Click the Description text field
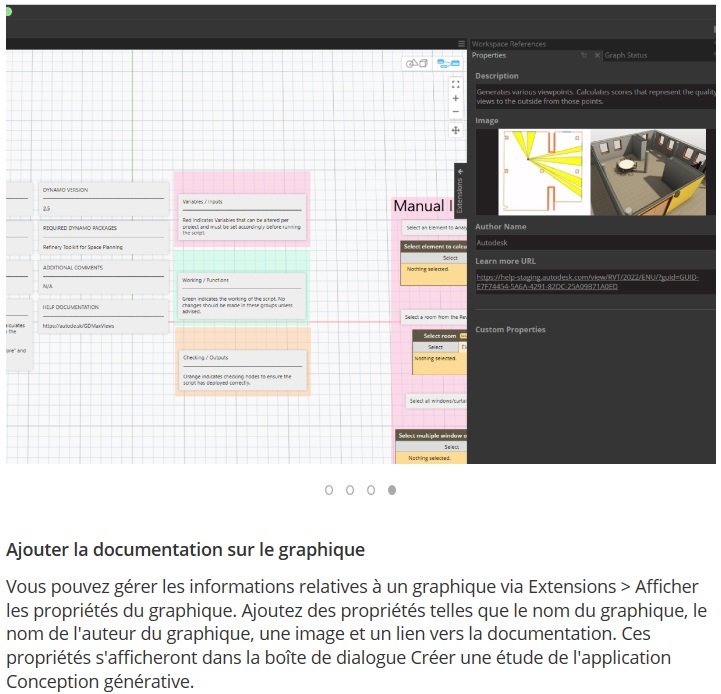The image size is (721, 694). coord(594,96)
